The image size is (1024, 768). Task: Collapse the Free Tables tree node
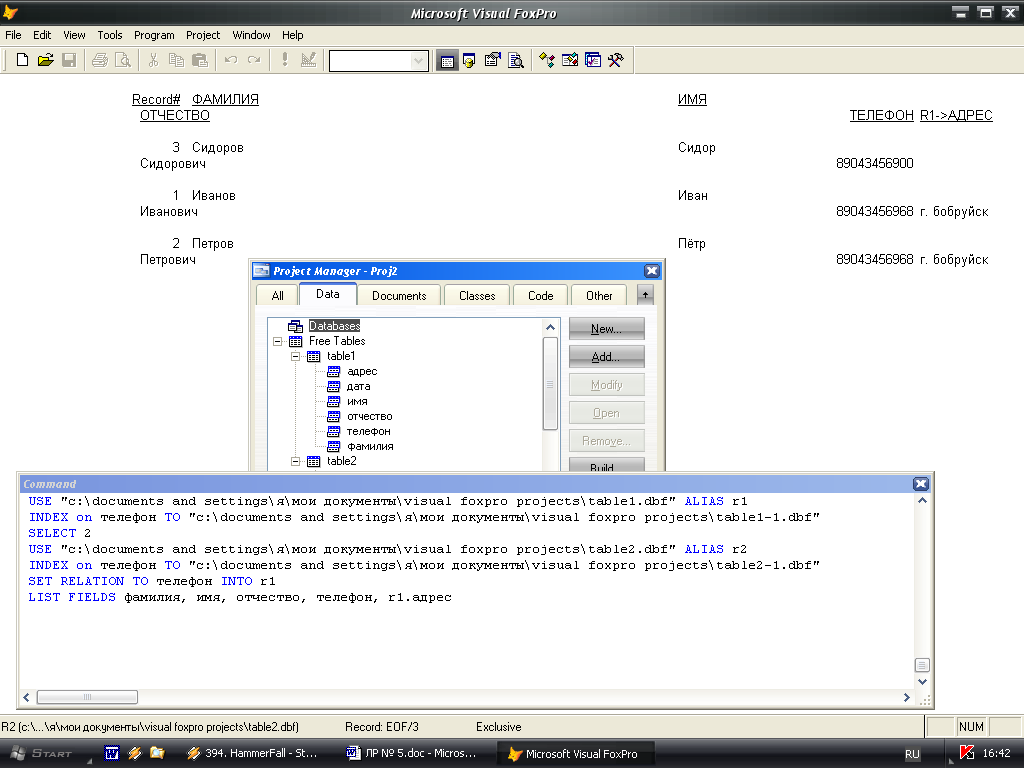point(277,341)
